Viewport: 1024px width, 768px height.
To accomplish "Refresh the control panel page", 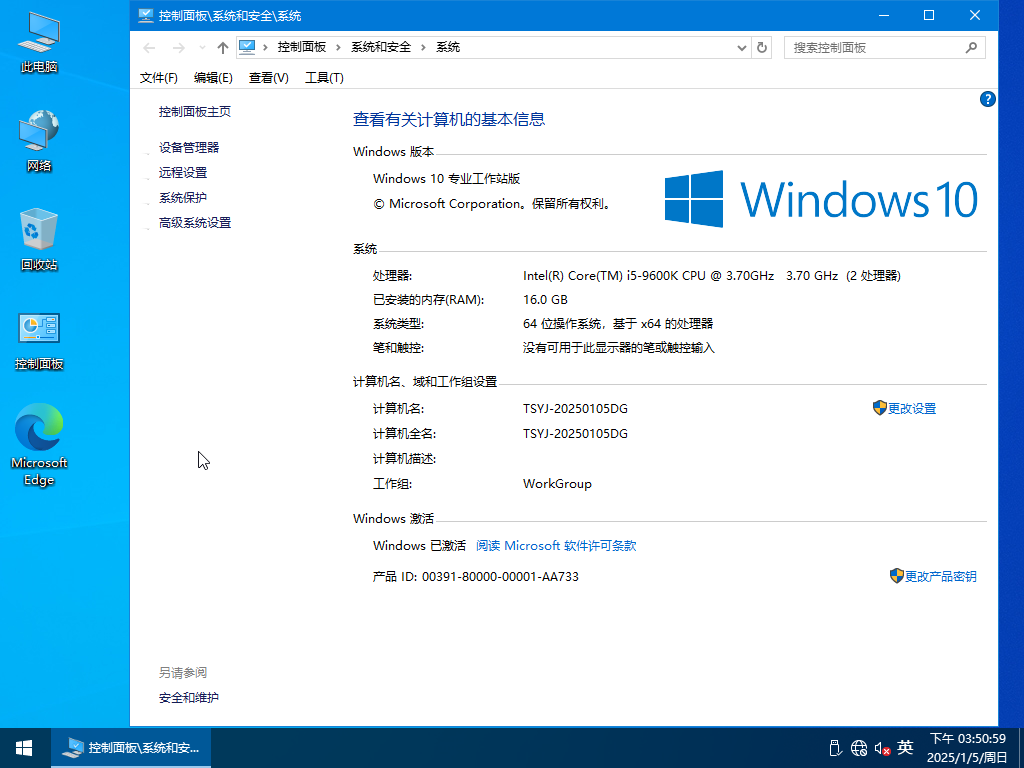I will (761, 48).
